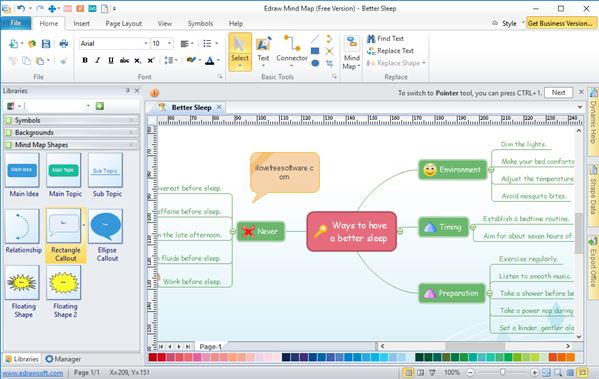
Task: Select the Rectangle Callout shape
Action: tap(65, 236)
